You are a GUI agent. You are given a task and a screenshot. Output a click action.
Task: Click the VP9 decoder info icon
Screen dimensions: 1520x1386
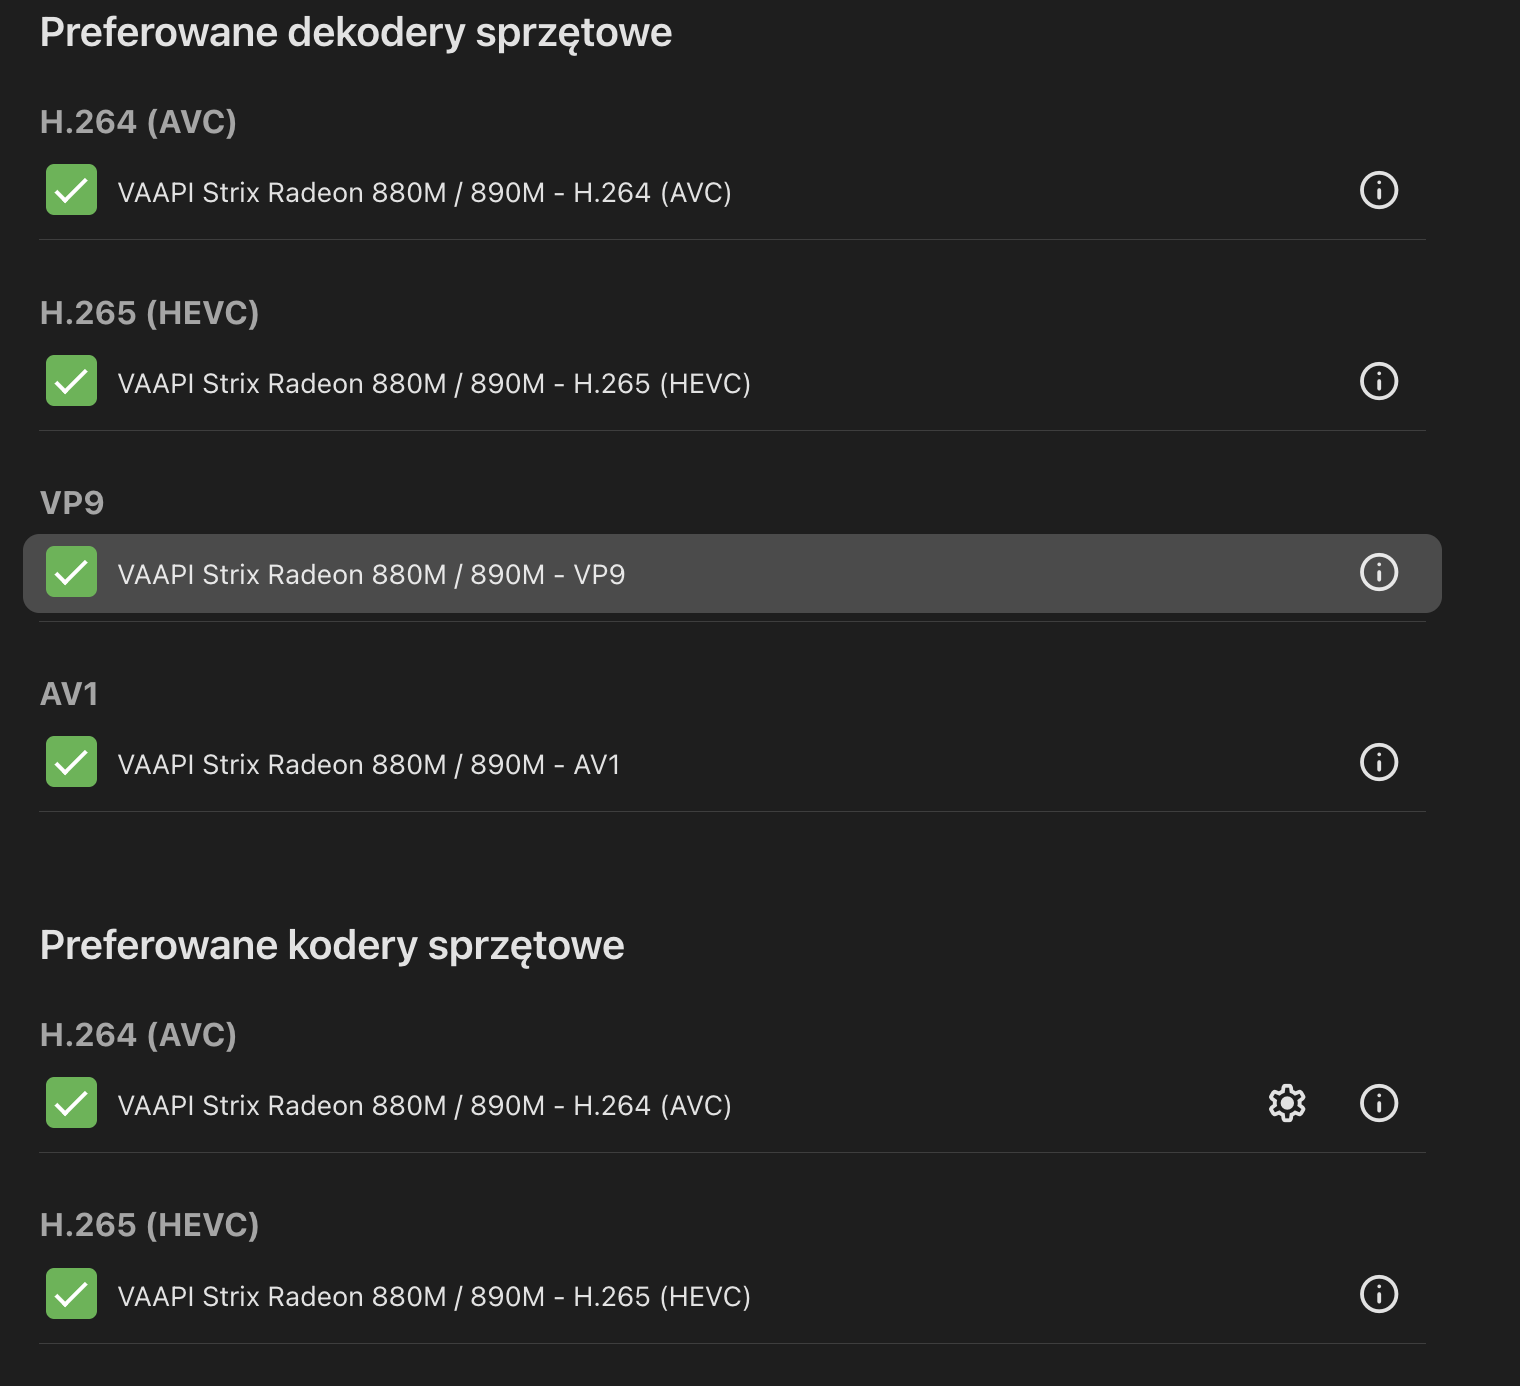click(1379, 572)
